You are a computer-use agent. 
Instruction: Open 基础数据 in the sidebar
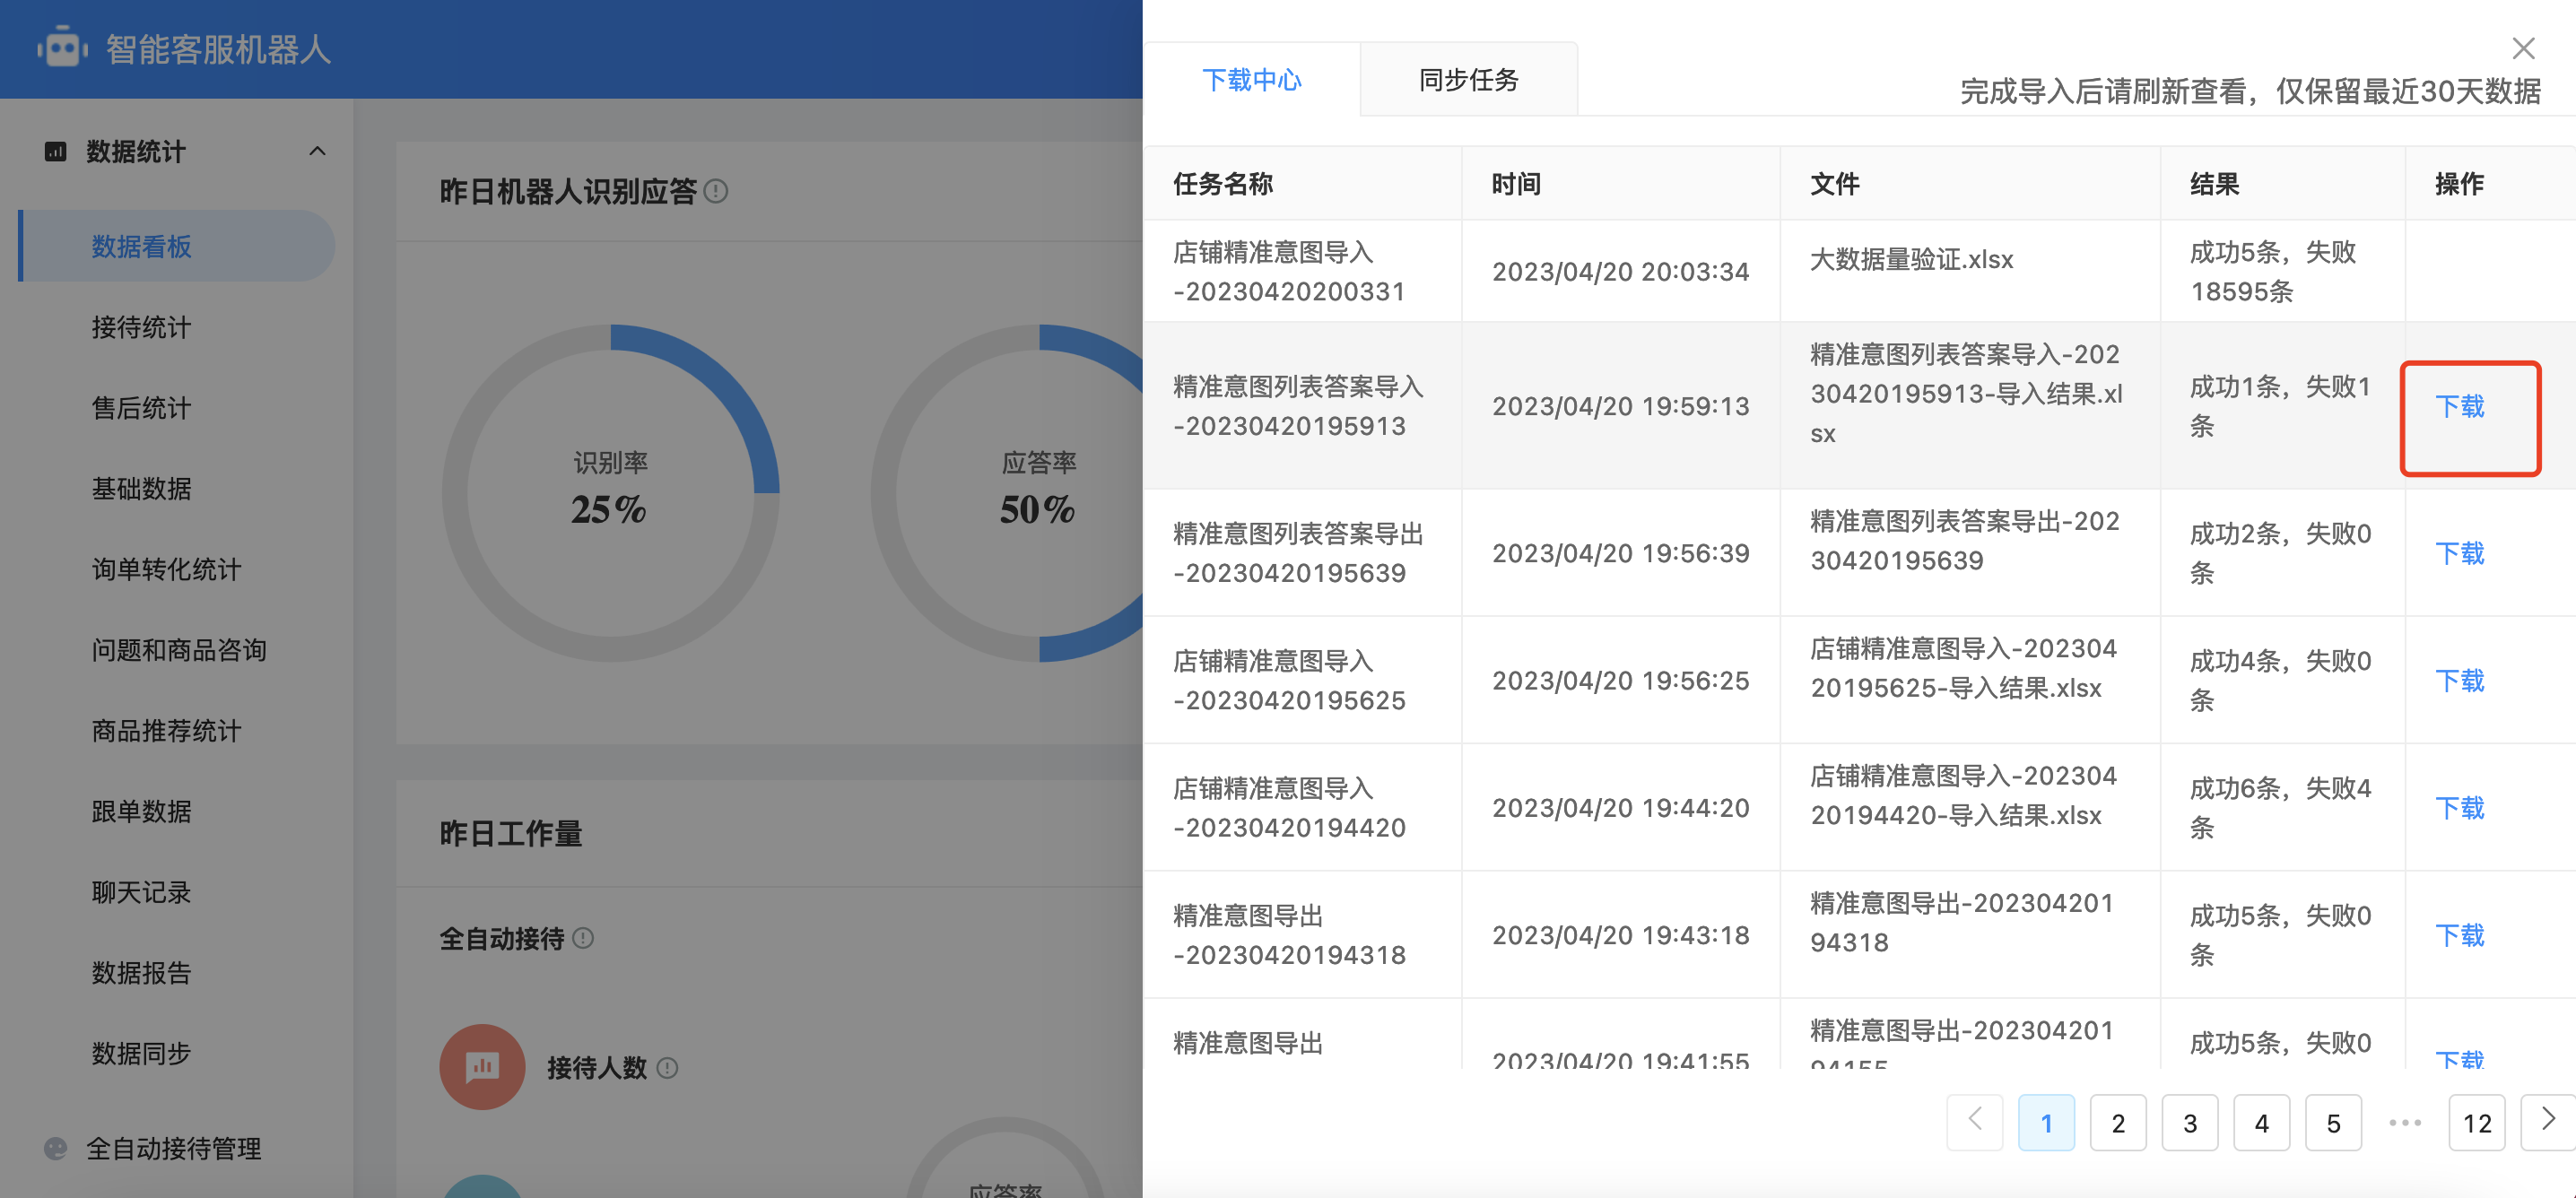tap(141, 488)
